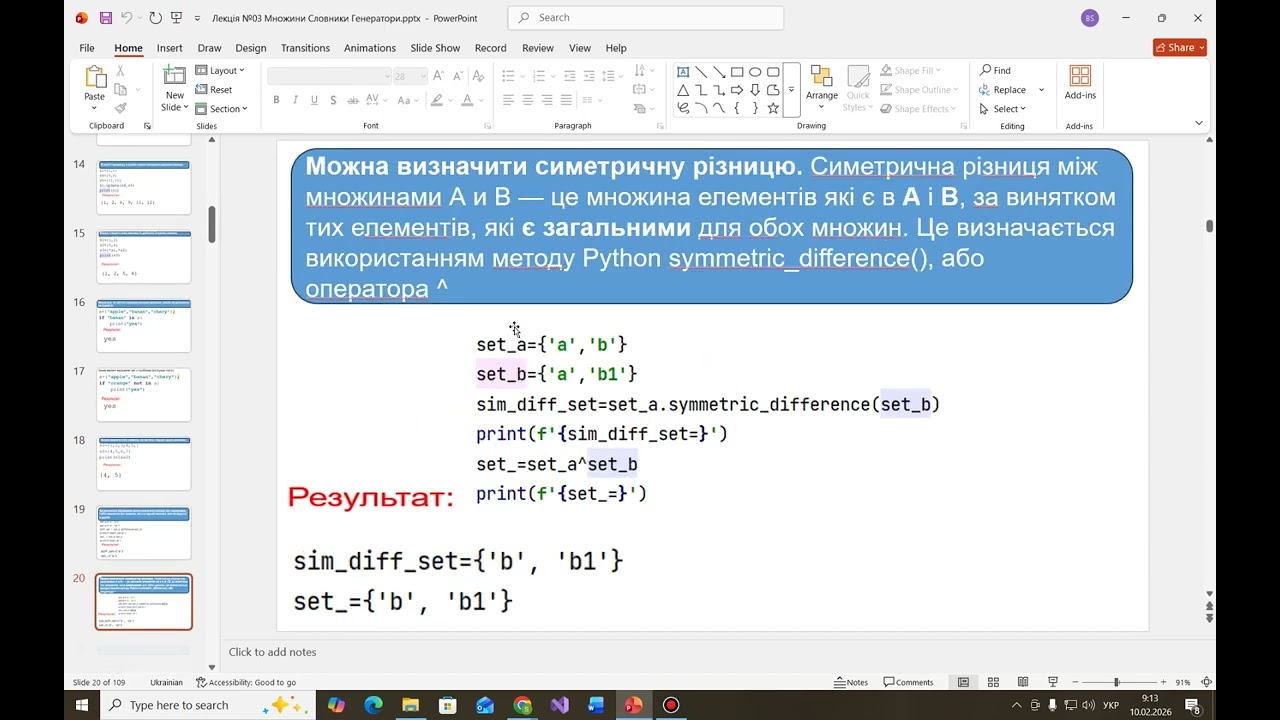Click the zoom in plus button

click(x=1163, y=682)
